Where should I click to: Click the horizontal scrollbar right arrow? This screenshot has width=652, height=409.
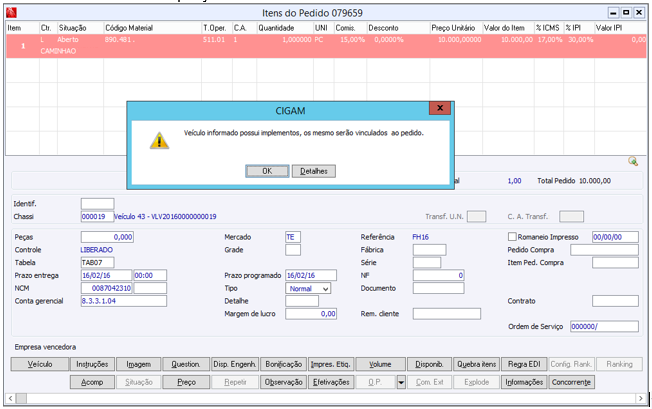click(x=641, y=398)
